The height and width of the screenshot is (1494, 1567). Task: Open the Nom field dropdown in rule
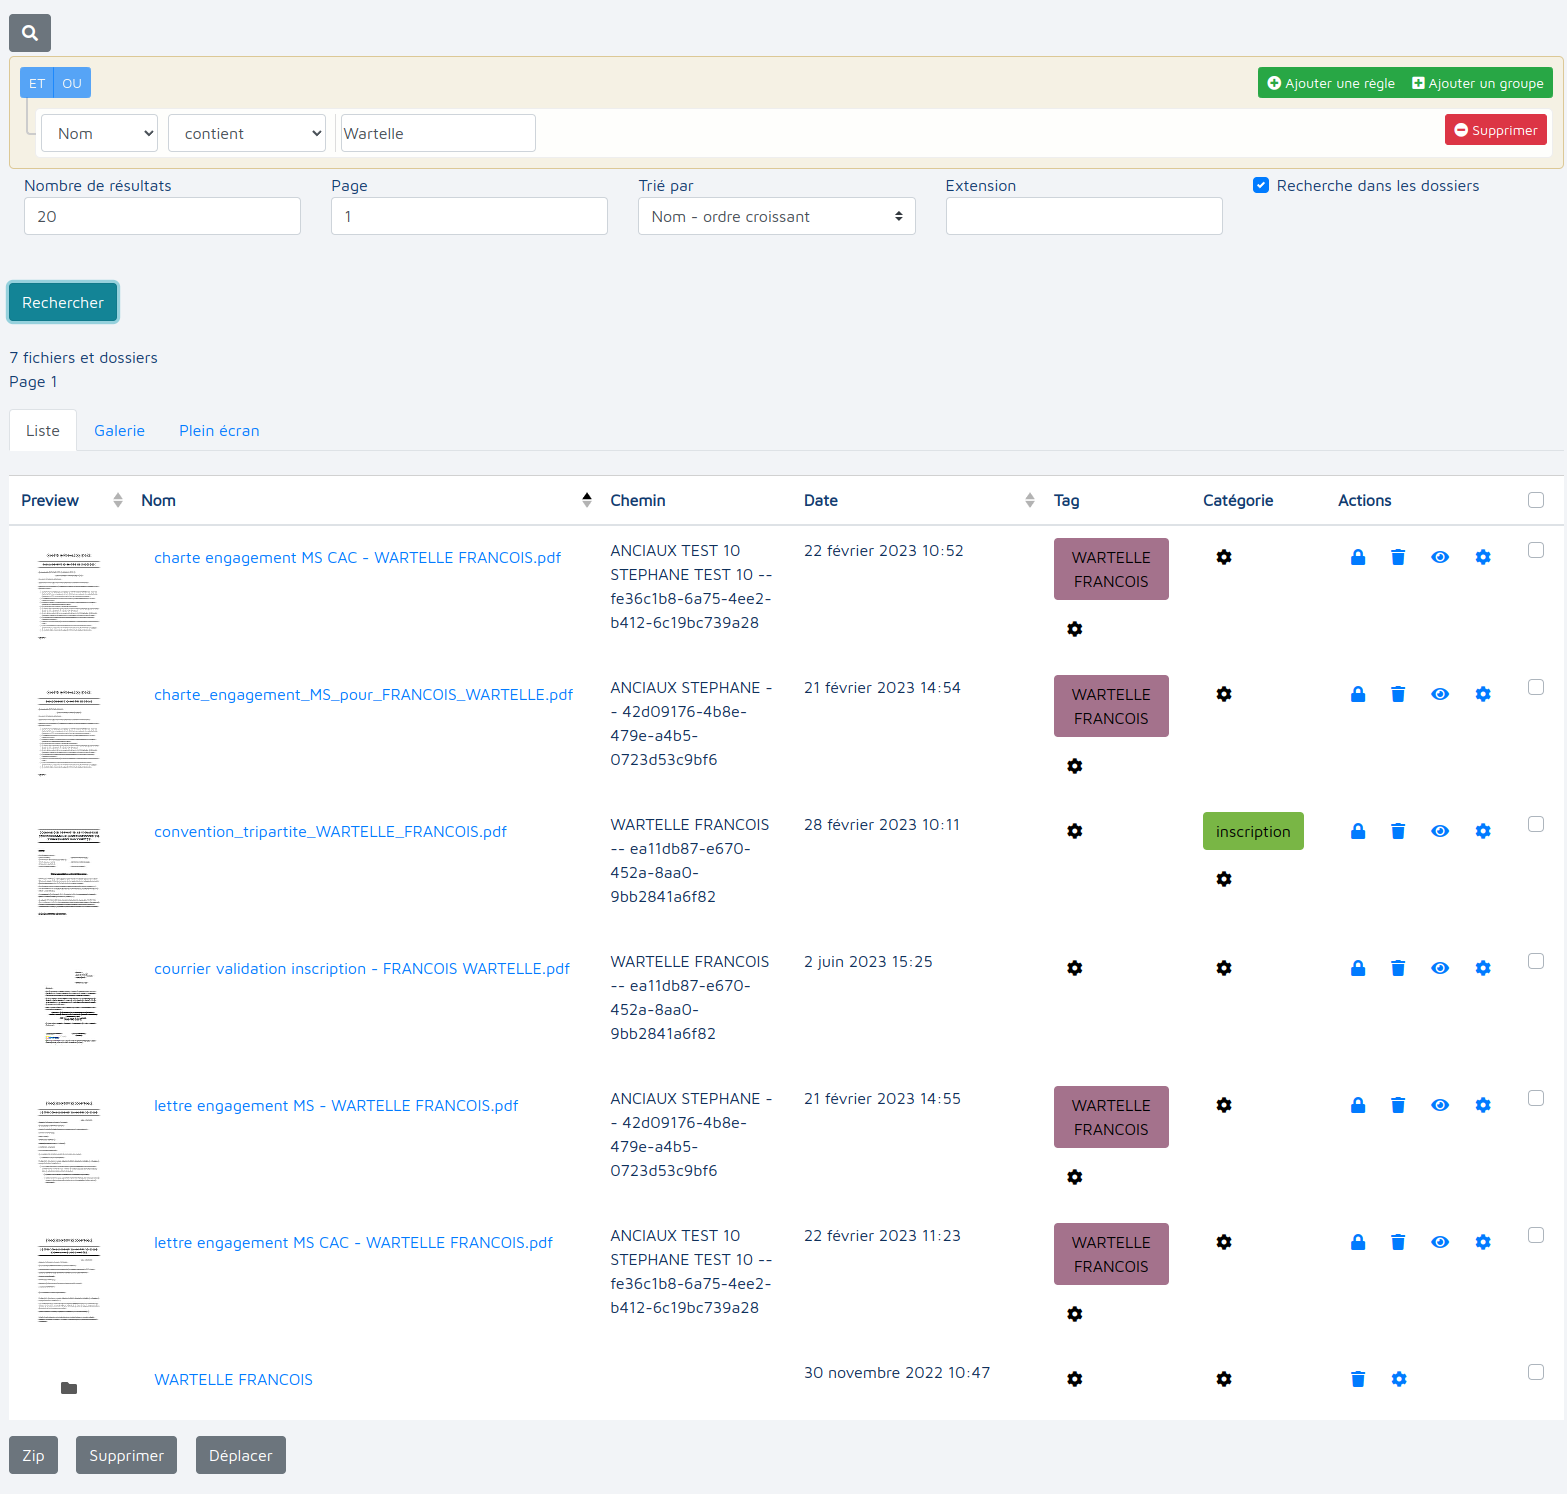pos(100,133)
